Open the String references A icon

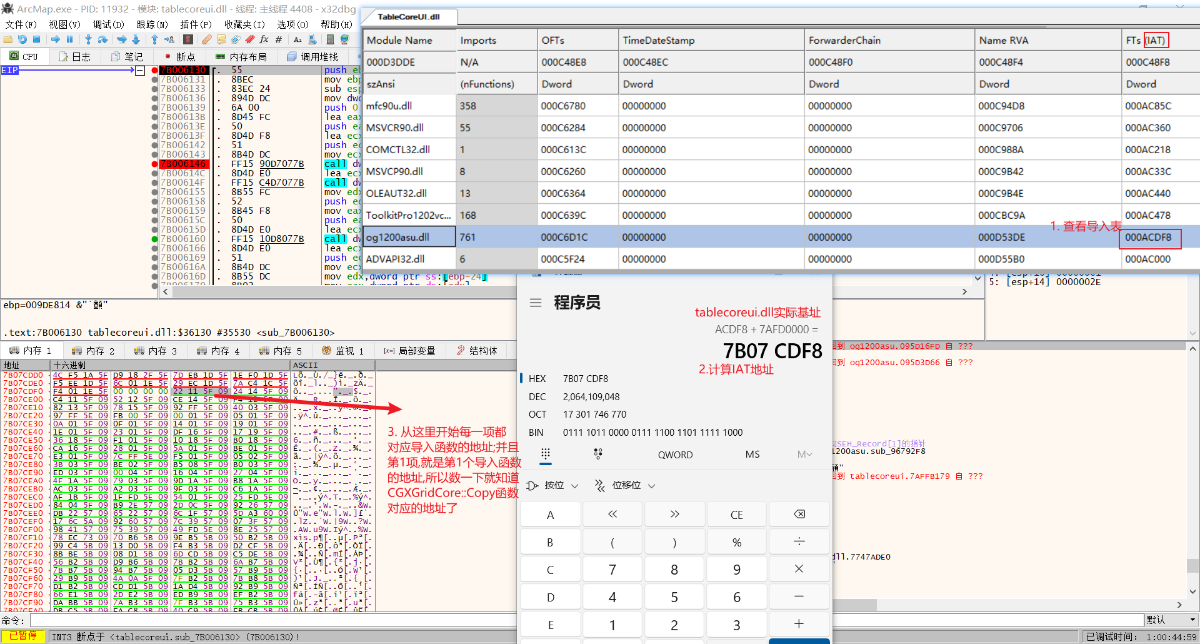[x=297, y=40]
